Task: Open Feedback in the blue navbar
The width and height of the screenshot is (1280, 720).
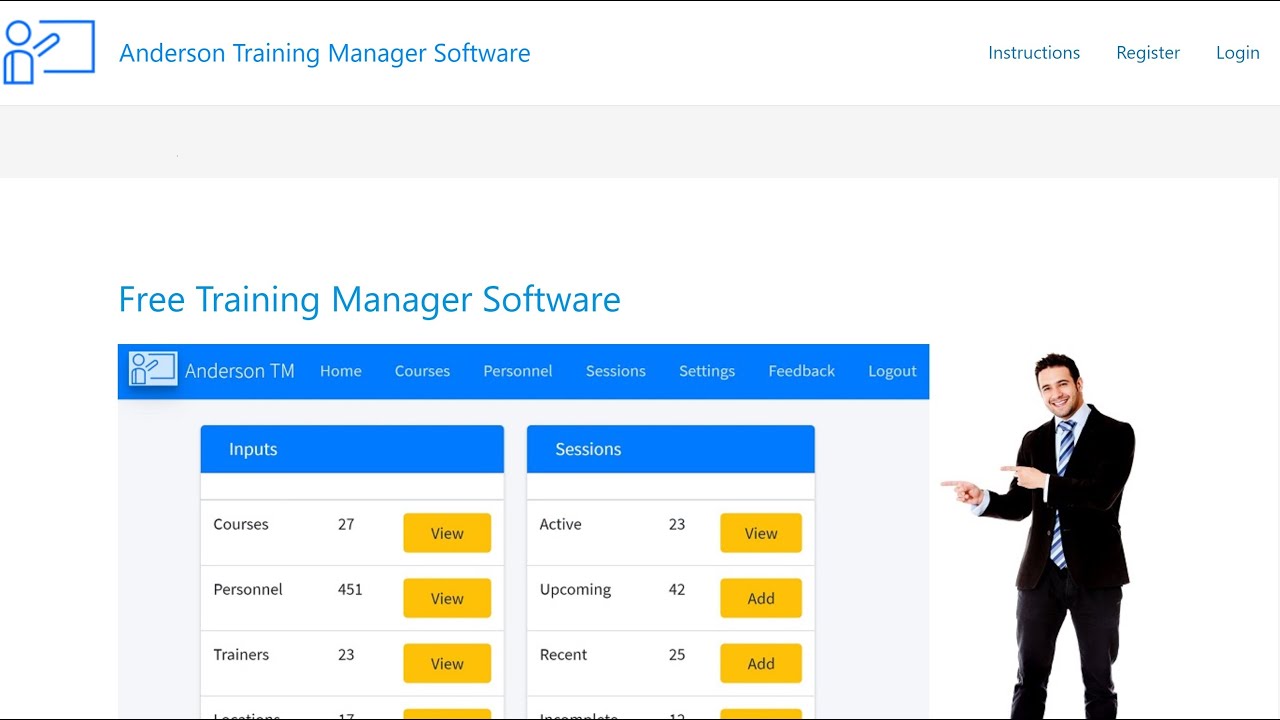Action: pyautogui.click(x=802, y=371)
